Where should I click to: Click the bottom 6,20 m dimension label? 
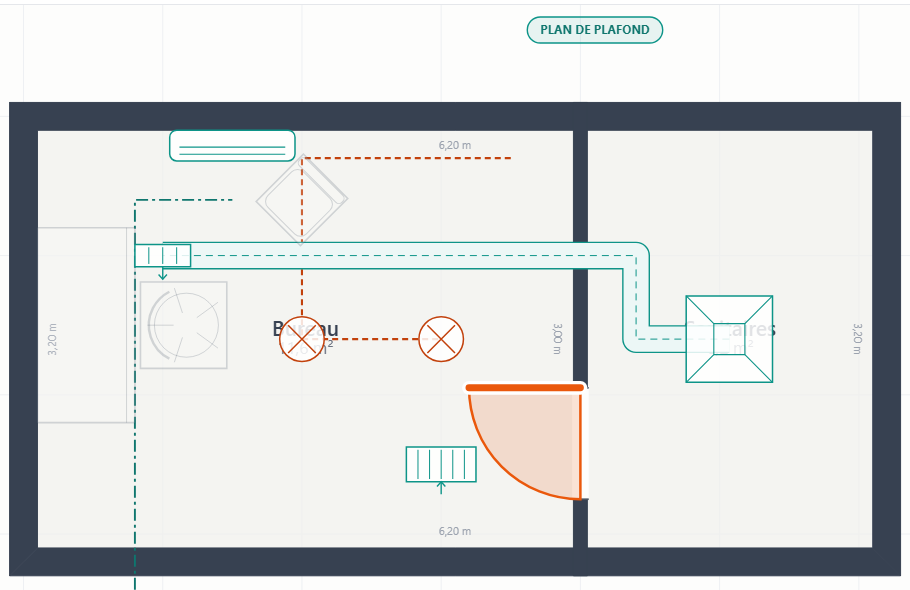pyautogui.click(x=455, y=531)
